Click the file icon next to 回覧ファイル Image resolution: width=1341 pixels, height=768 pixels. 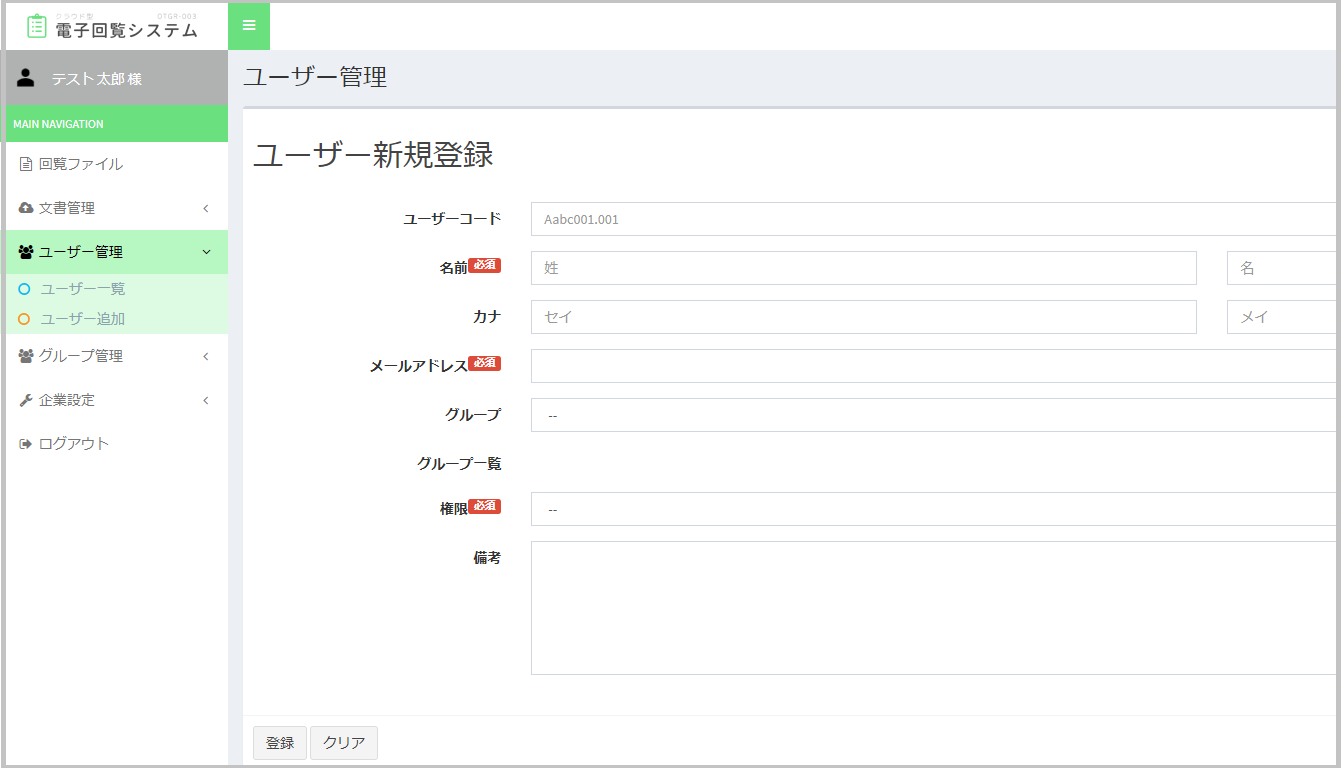pyautogui.click(x=26, y=164)
